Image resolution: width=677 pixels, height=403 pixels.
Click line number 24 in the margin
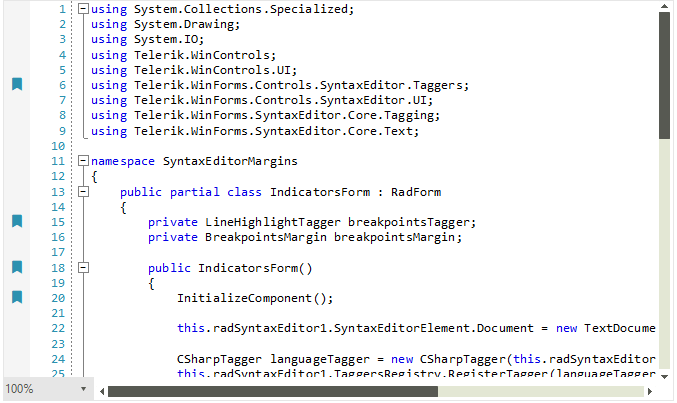pos(58,359)
